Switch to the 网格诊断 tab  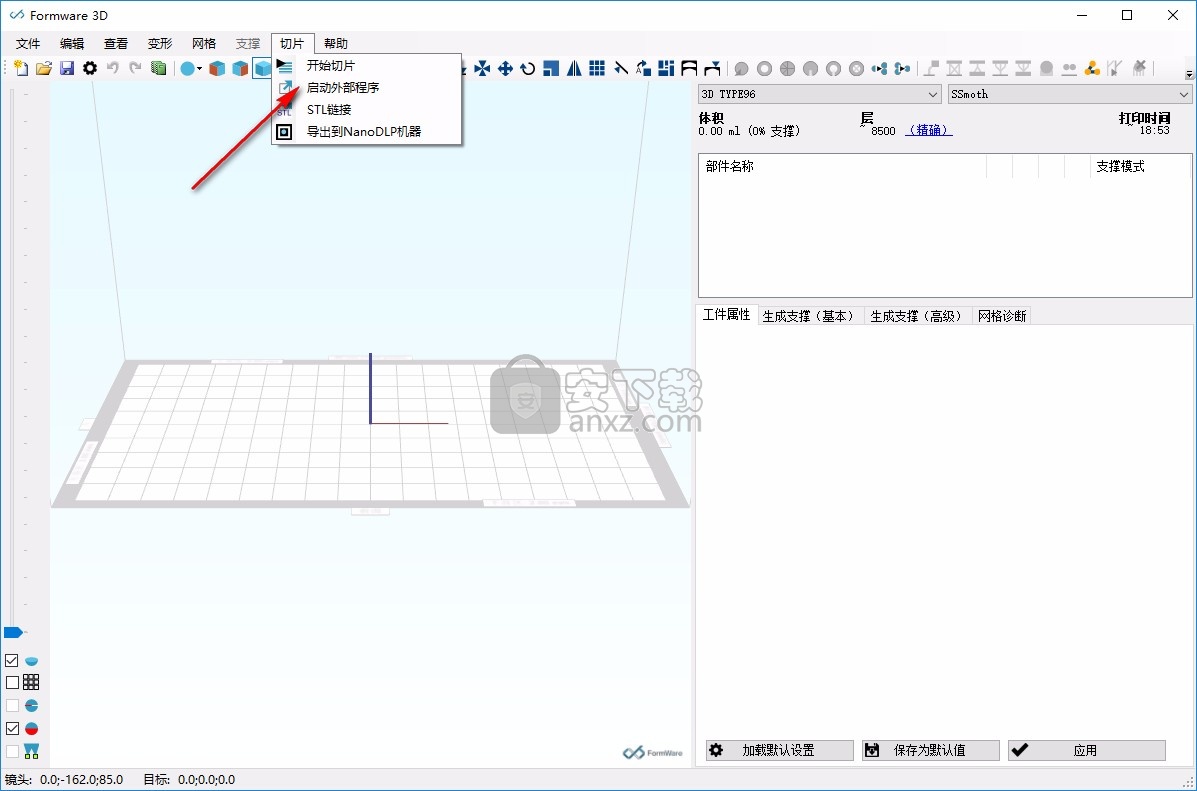coord(1002,316)
